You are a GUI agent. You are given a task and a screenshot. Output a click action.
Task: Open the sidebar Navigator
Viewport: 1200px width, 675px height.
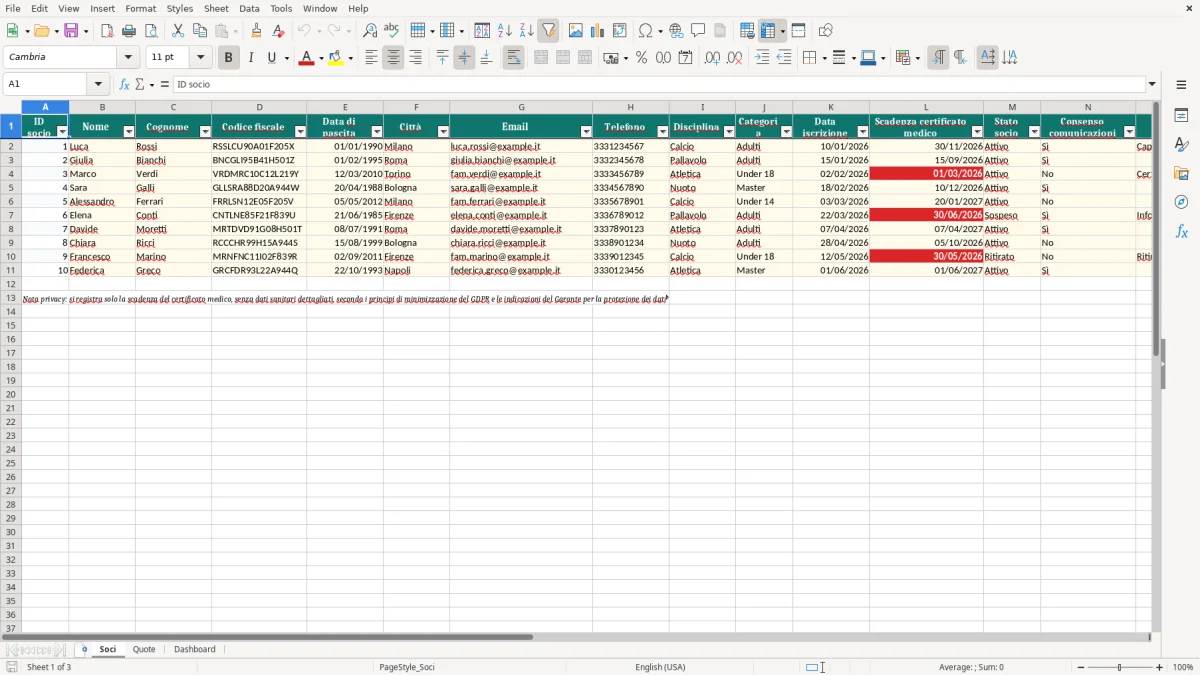pos(1181,202)
